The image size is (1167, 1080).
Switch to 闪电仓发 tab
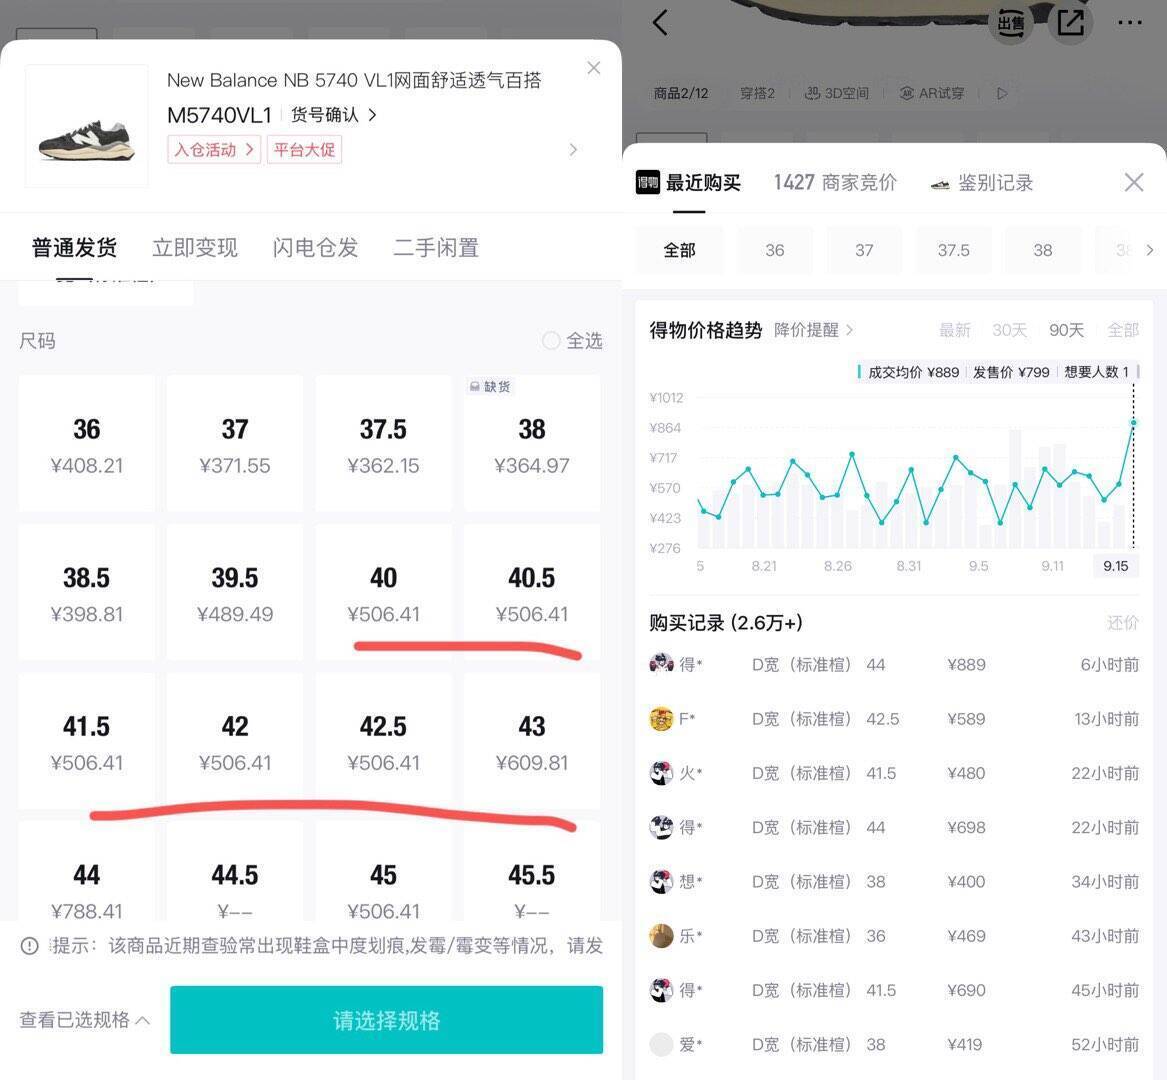click(x=316, y=247)
